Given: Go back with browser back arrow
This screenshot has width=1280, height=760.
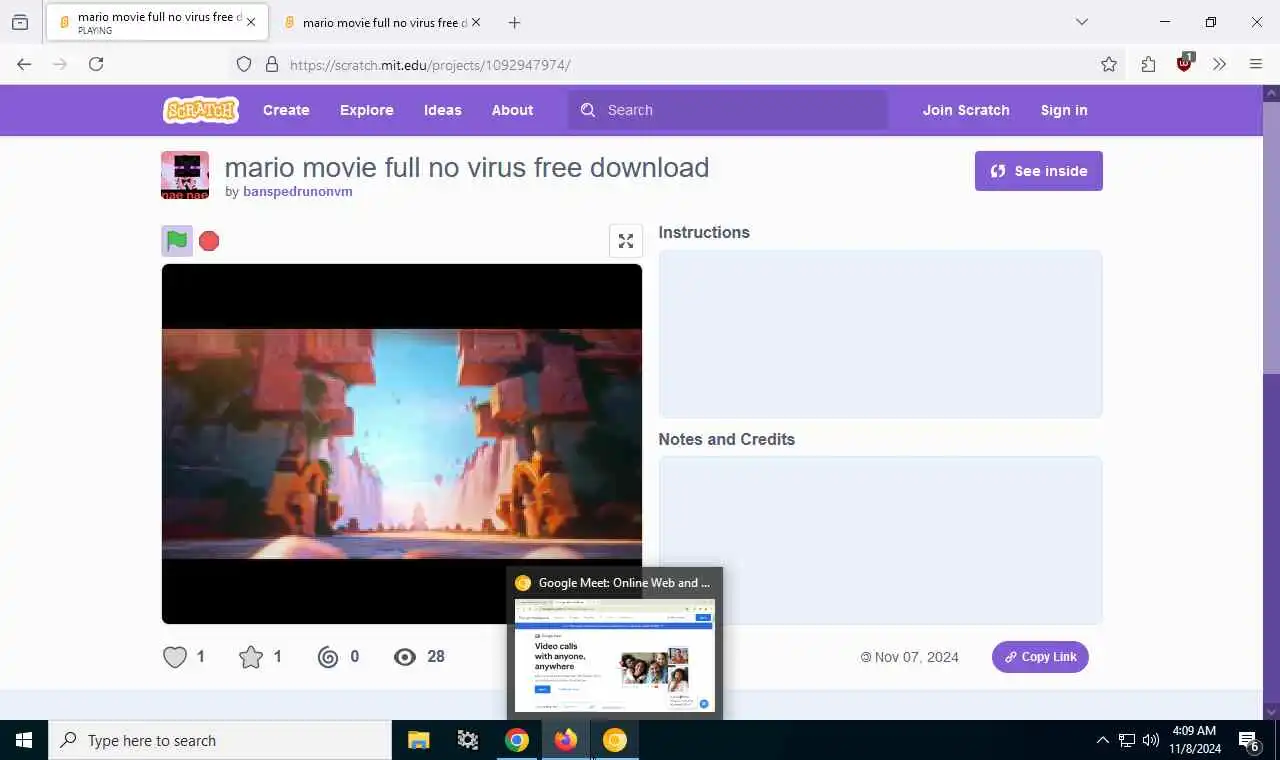Looking at the screenshot, I should tap(24, 64).
